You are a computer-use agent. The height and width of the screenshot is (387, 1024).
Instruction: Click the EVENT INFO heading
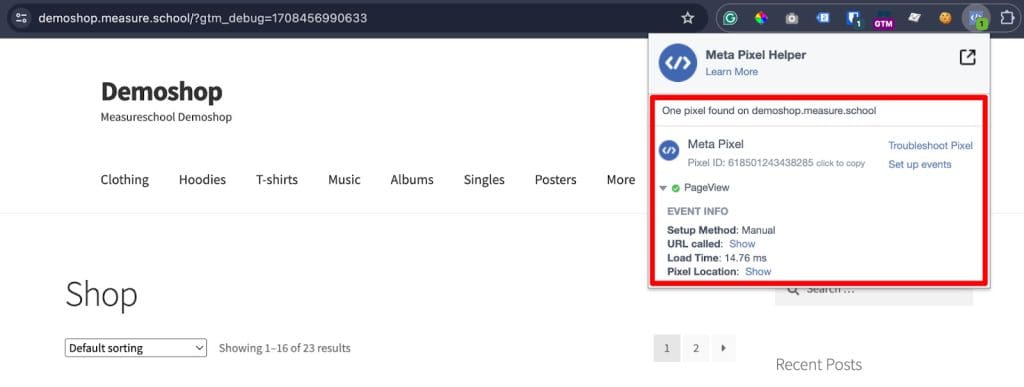697,211
